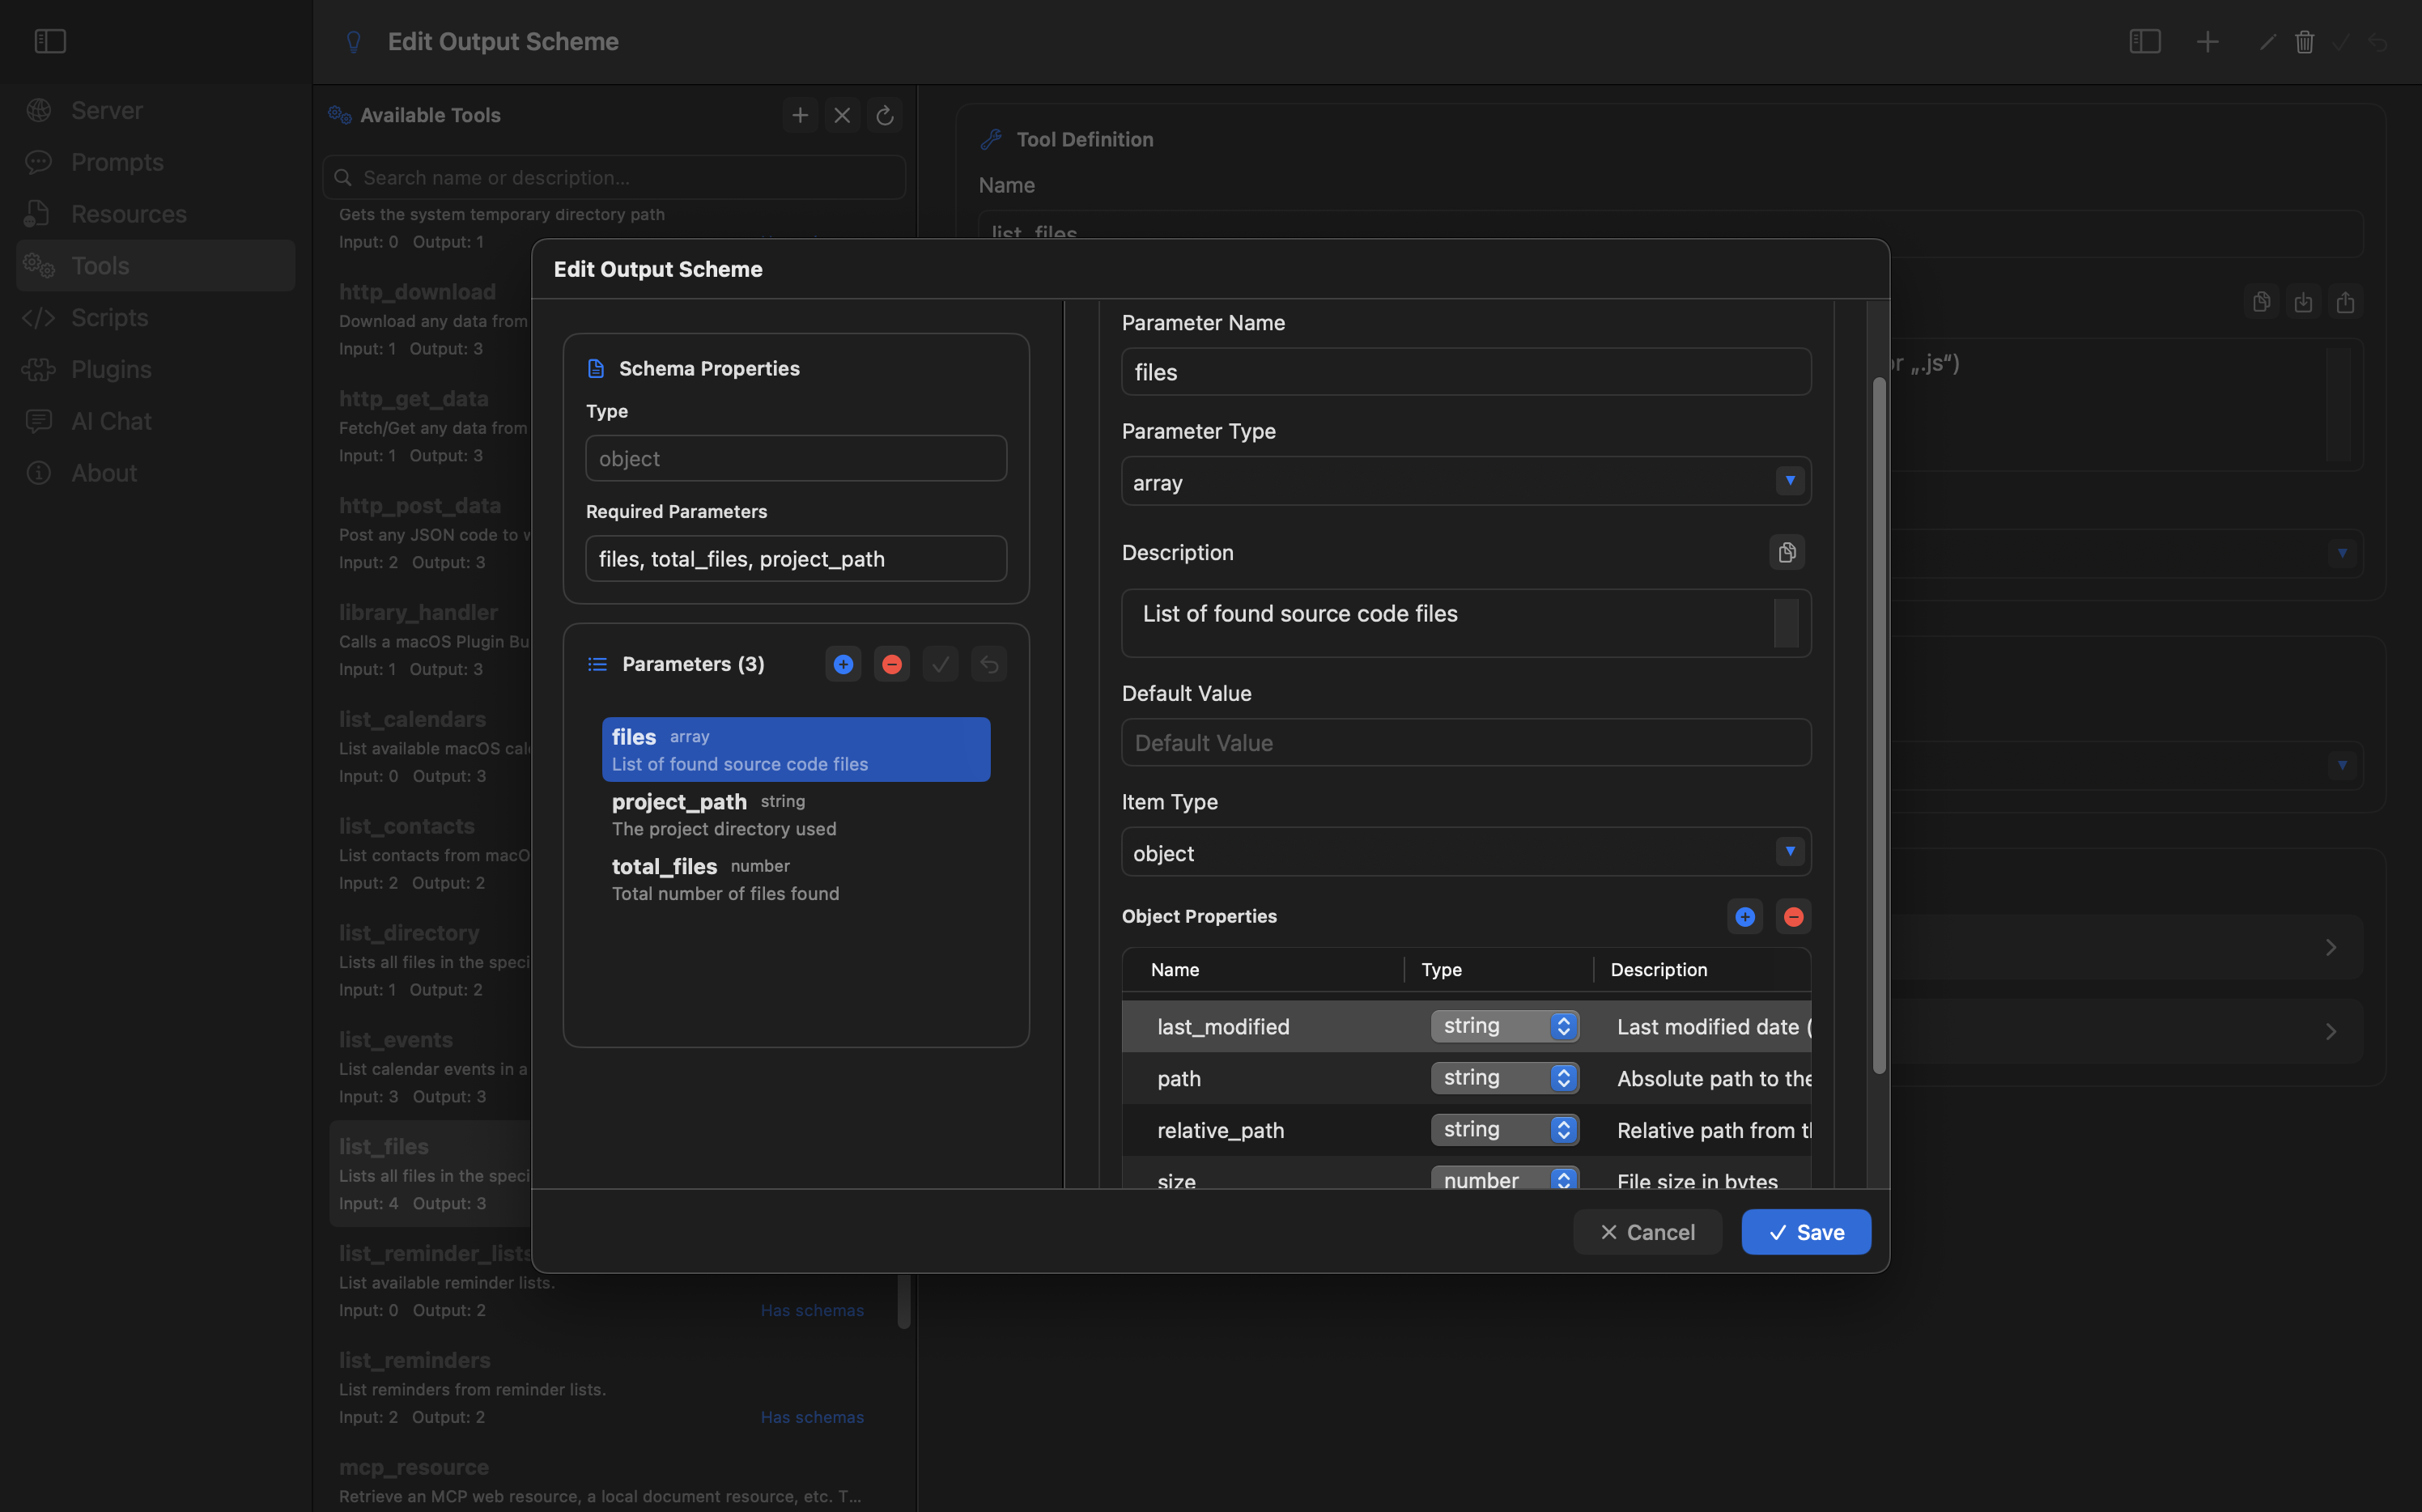Cancel the Edit Output Scheme dialog
Viewport: 2422px width, 1512px height.
click(x=1648, y=1232)
